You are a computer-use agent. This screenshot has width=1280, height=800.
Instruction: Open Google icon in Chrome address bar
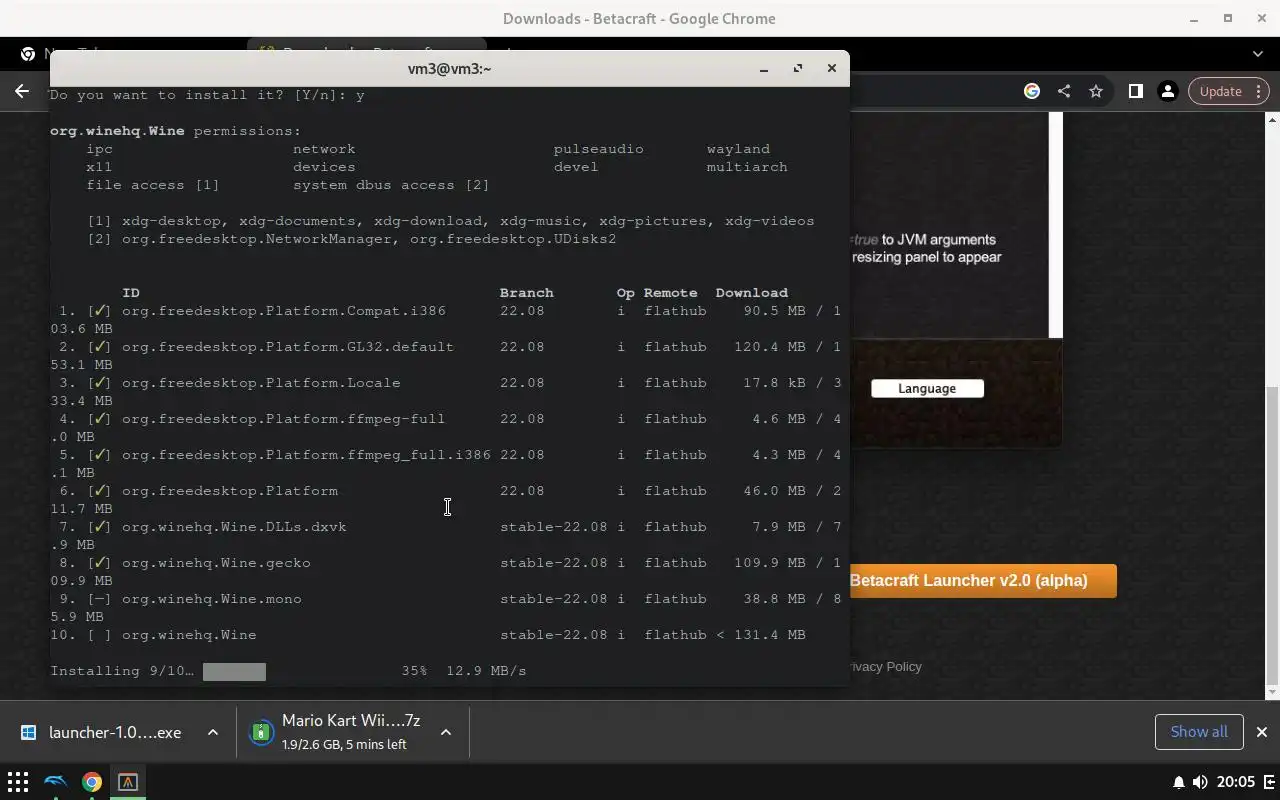coord(1032,91)
